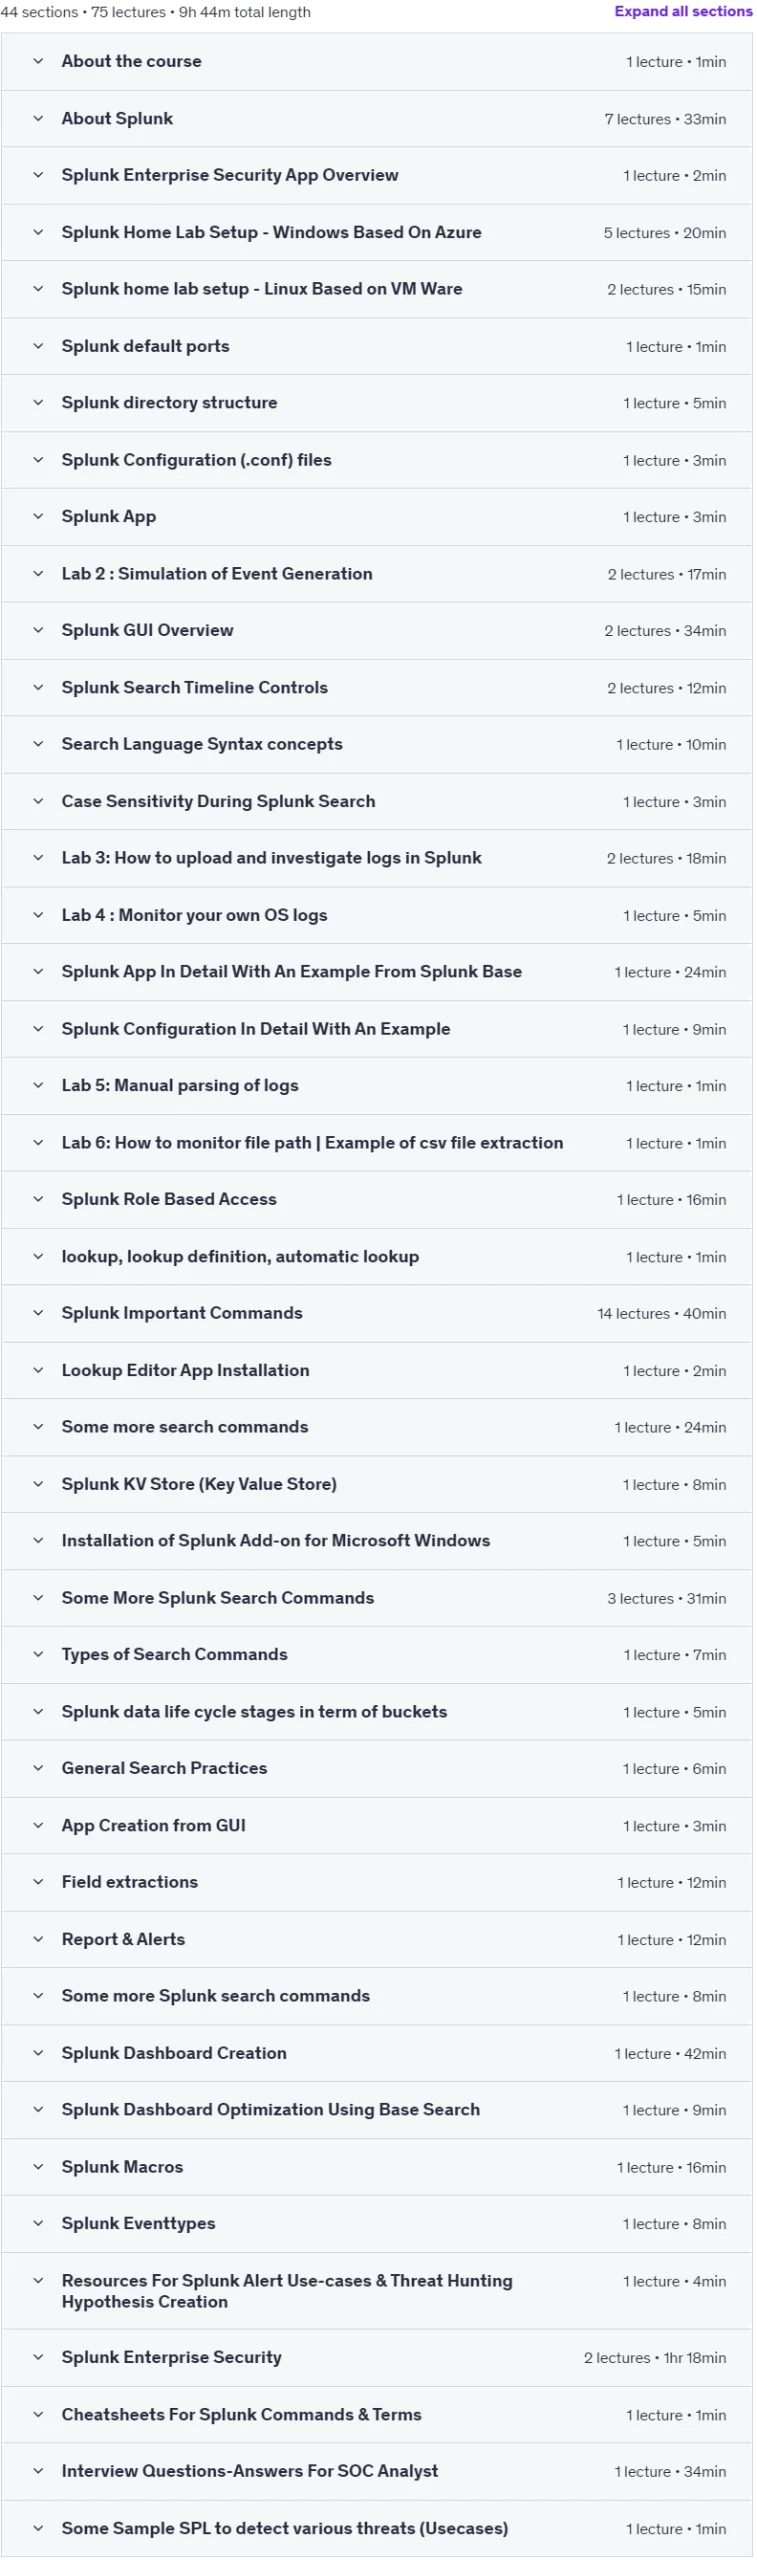Expand the About the course chevron
The image size is (757, 2560).
pos(38,61)
